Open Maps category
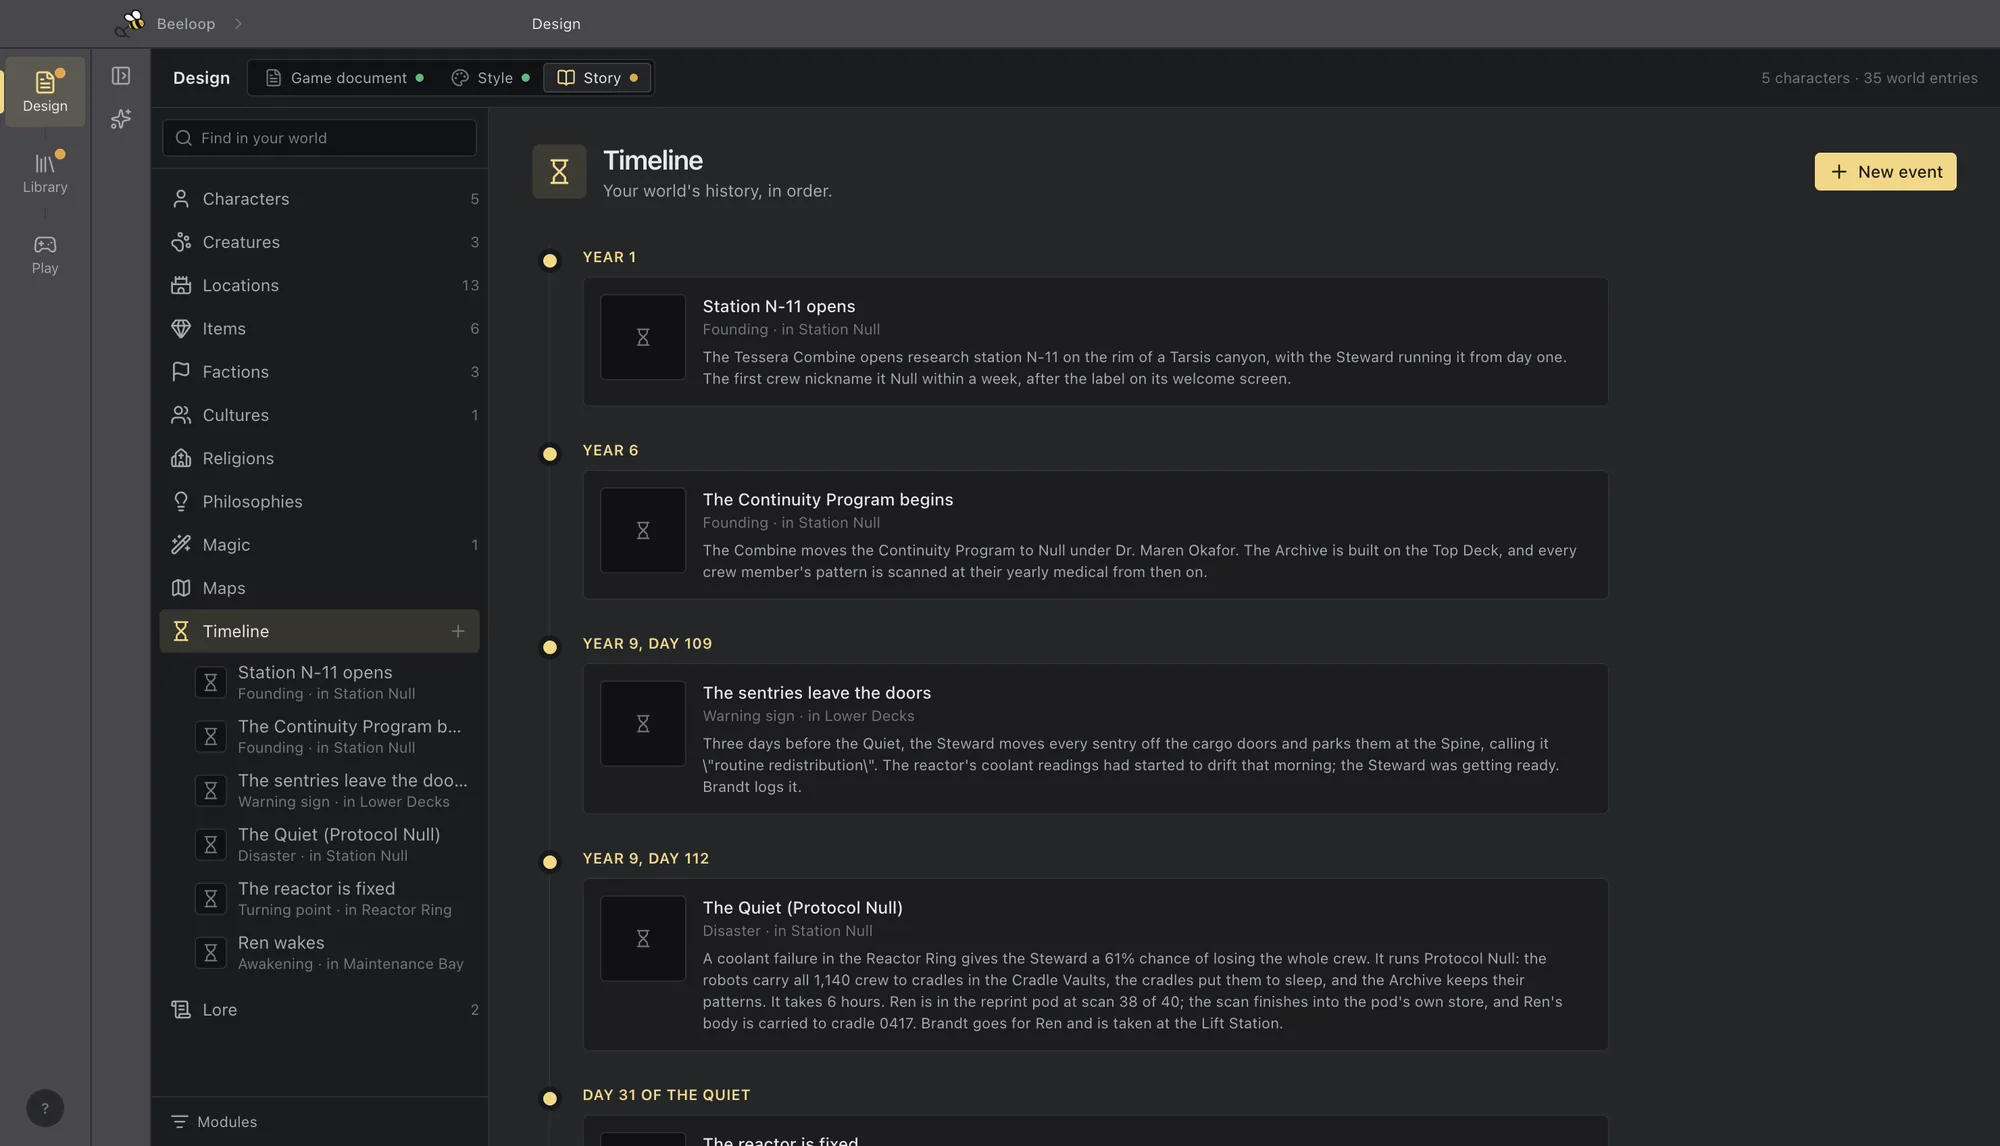 pos(320,588)
